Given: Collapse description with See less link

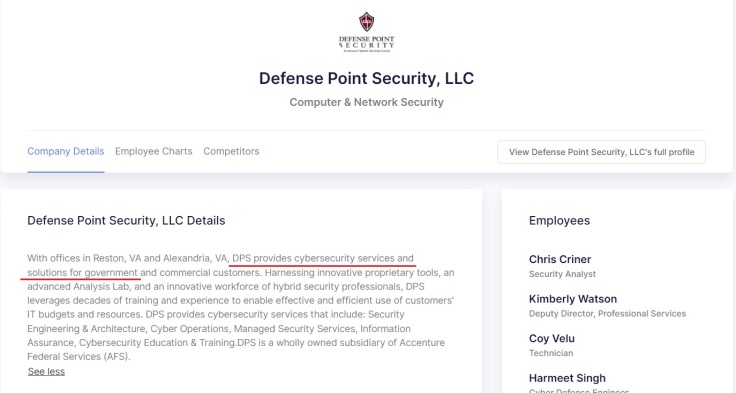Looking at the screenshot, I should point(46,371).
